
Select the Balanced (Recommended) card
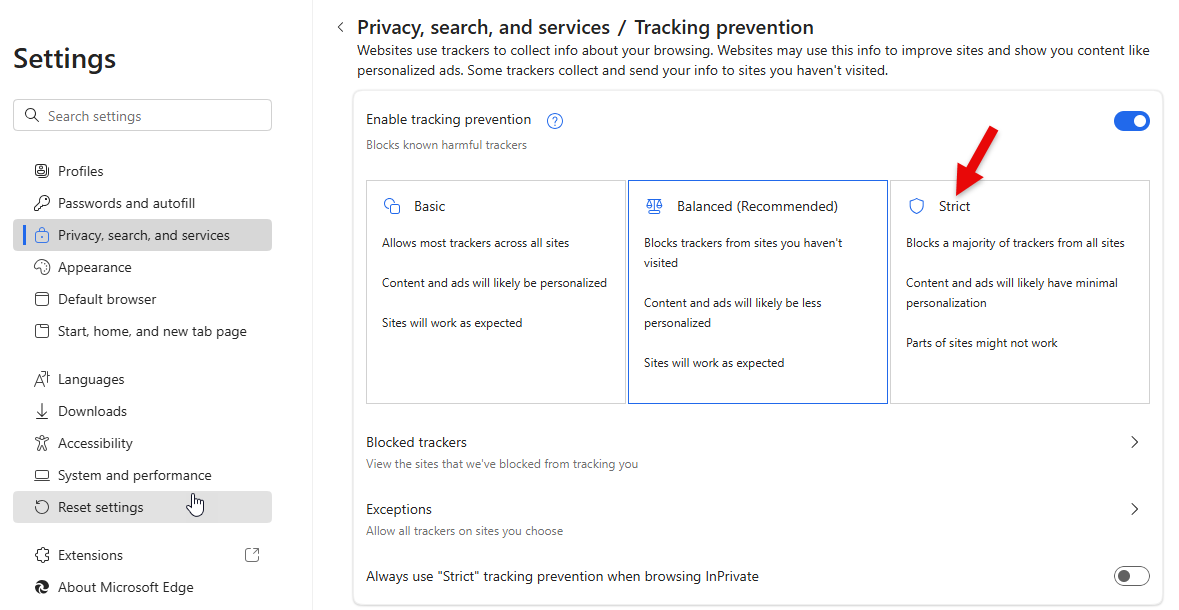click(758, 292)
